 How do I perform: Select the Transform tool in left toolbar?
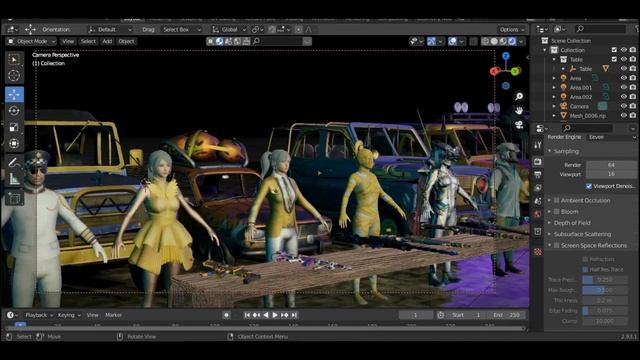click(x=14, y=144)
